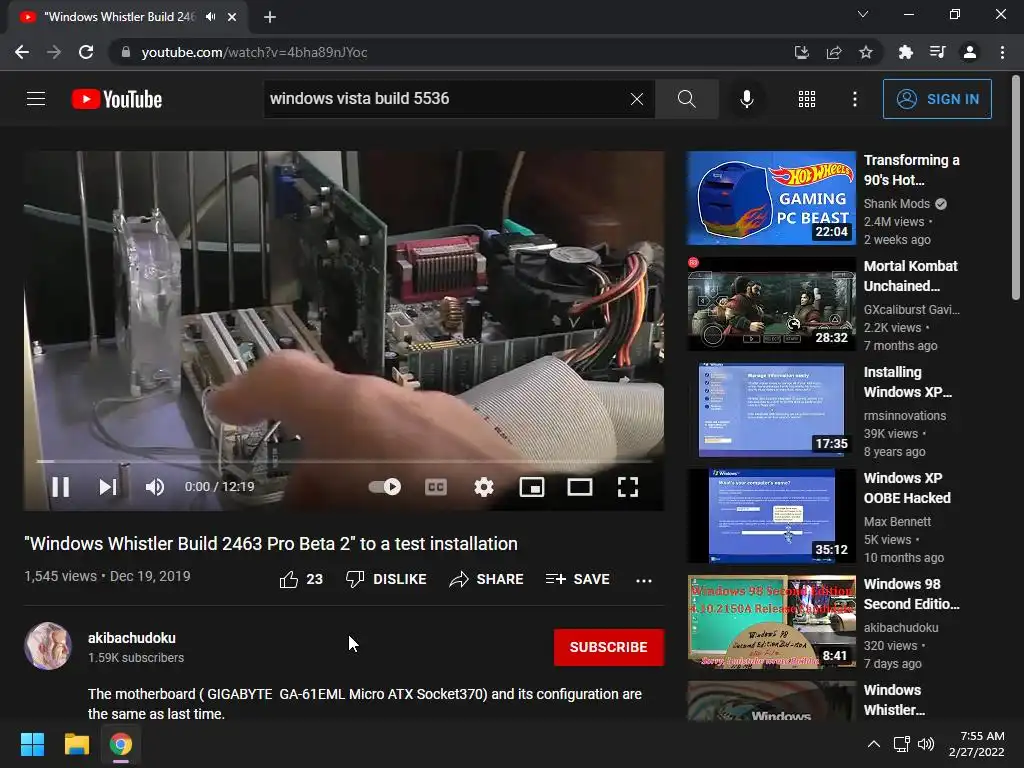Open the tab search chevron
The image size is (1024, 768).
(x=863, y=14)
